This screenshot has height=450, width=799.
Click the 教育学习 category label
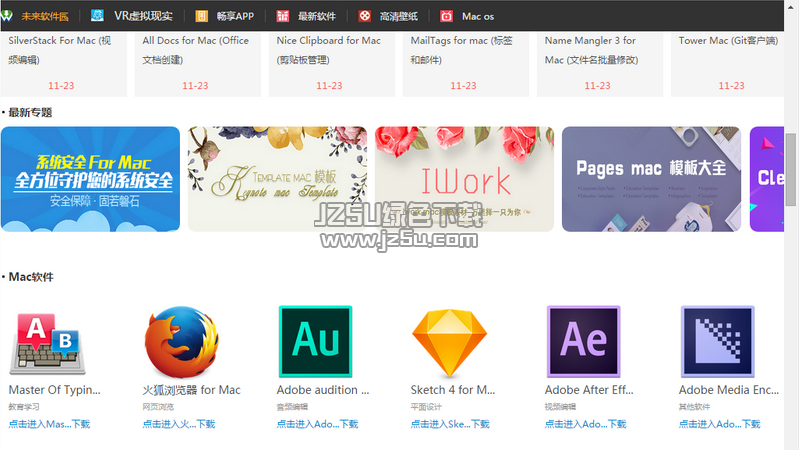(24, 407)
